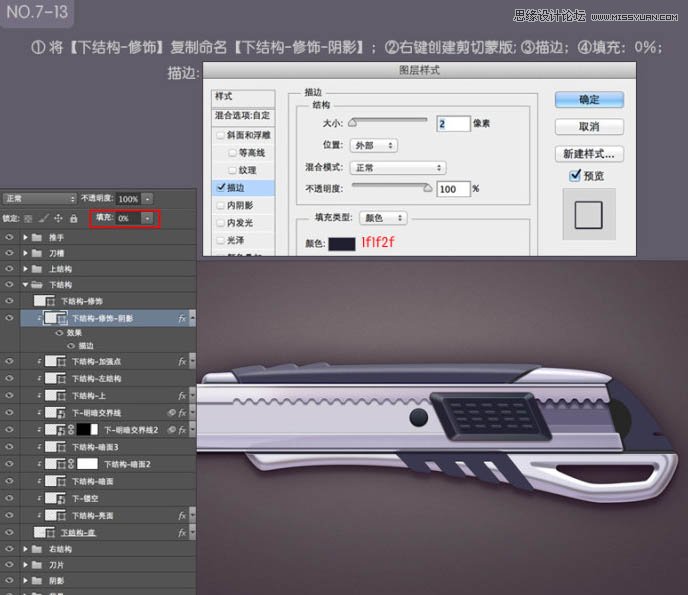688x595 pixels.
Task: Toggle visibility of 下结构-修饰-阴影 layer
Action: pos(9,318)
